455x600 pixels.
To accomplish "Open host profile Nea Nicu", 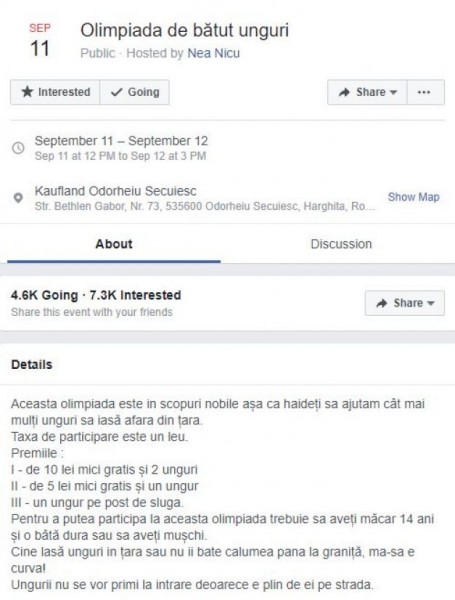I will point(214,53).
